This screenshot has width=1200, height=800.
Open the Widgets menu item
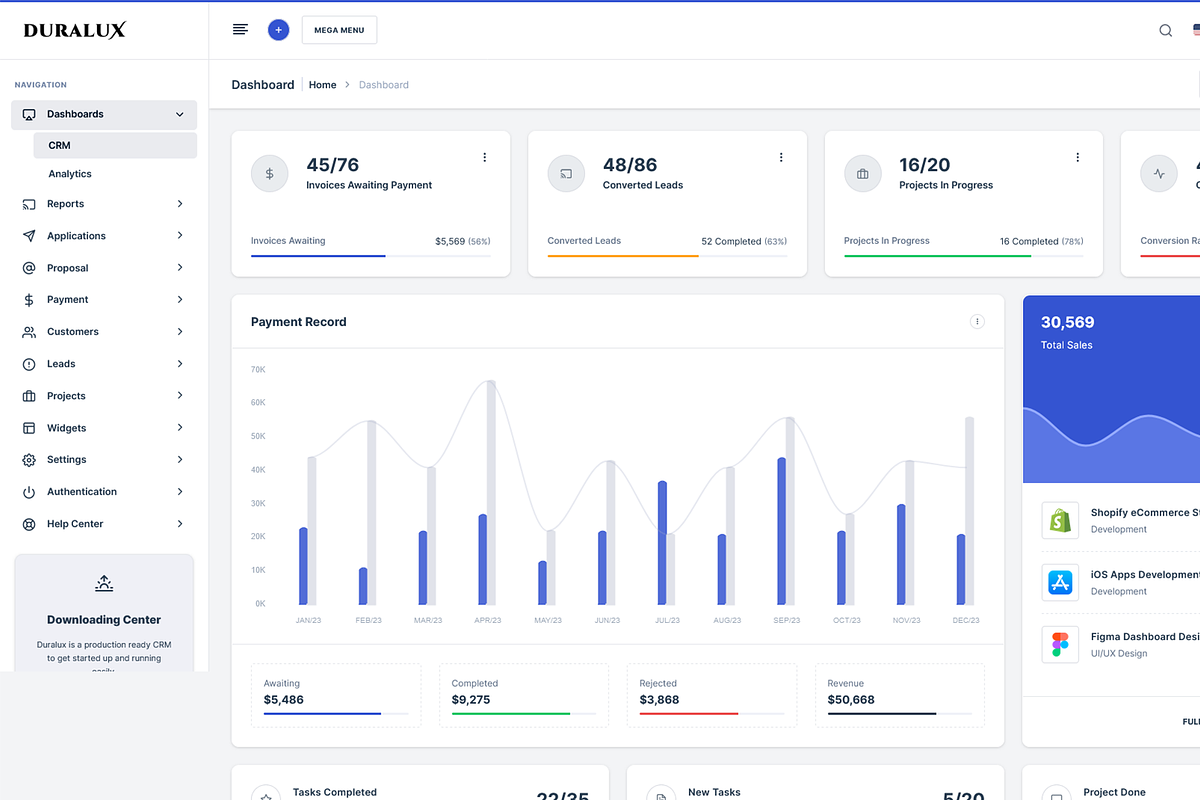click(104, 428)
